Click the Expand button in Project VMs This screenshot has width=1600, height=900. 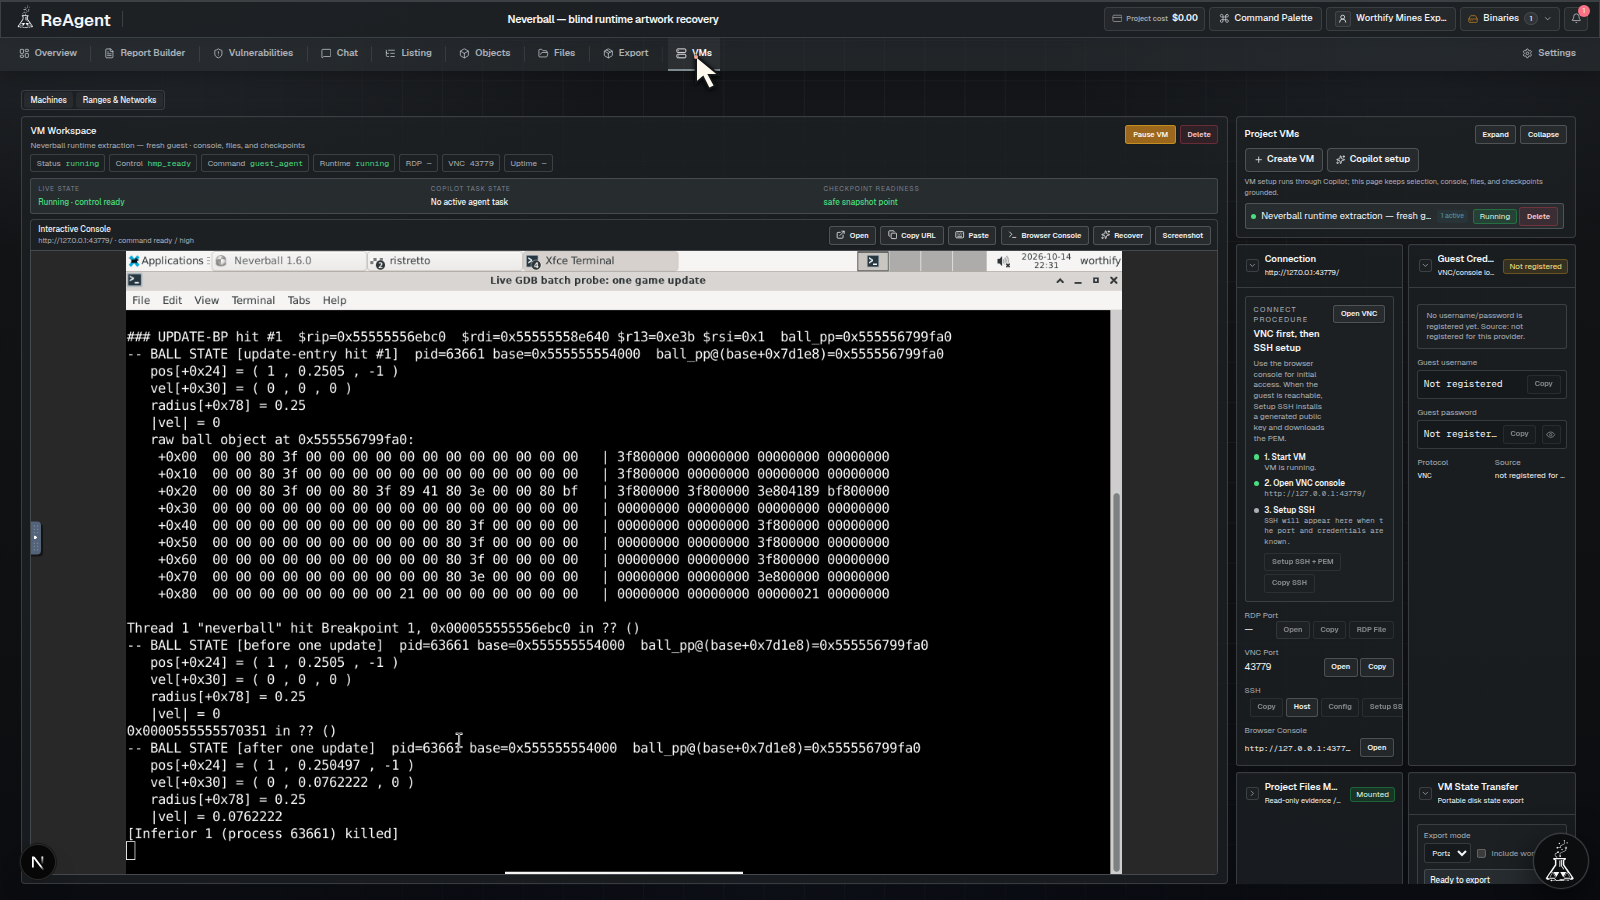pos(1495,134)
